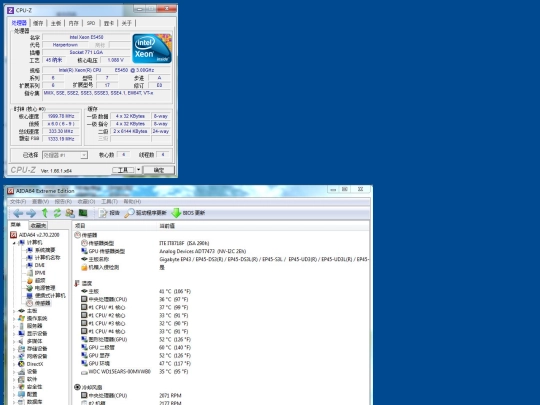Expand the 主板 tree node
Screen dimensions: 540x405
14,311
